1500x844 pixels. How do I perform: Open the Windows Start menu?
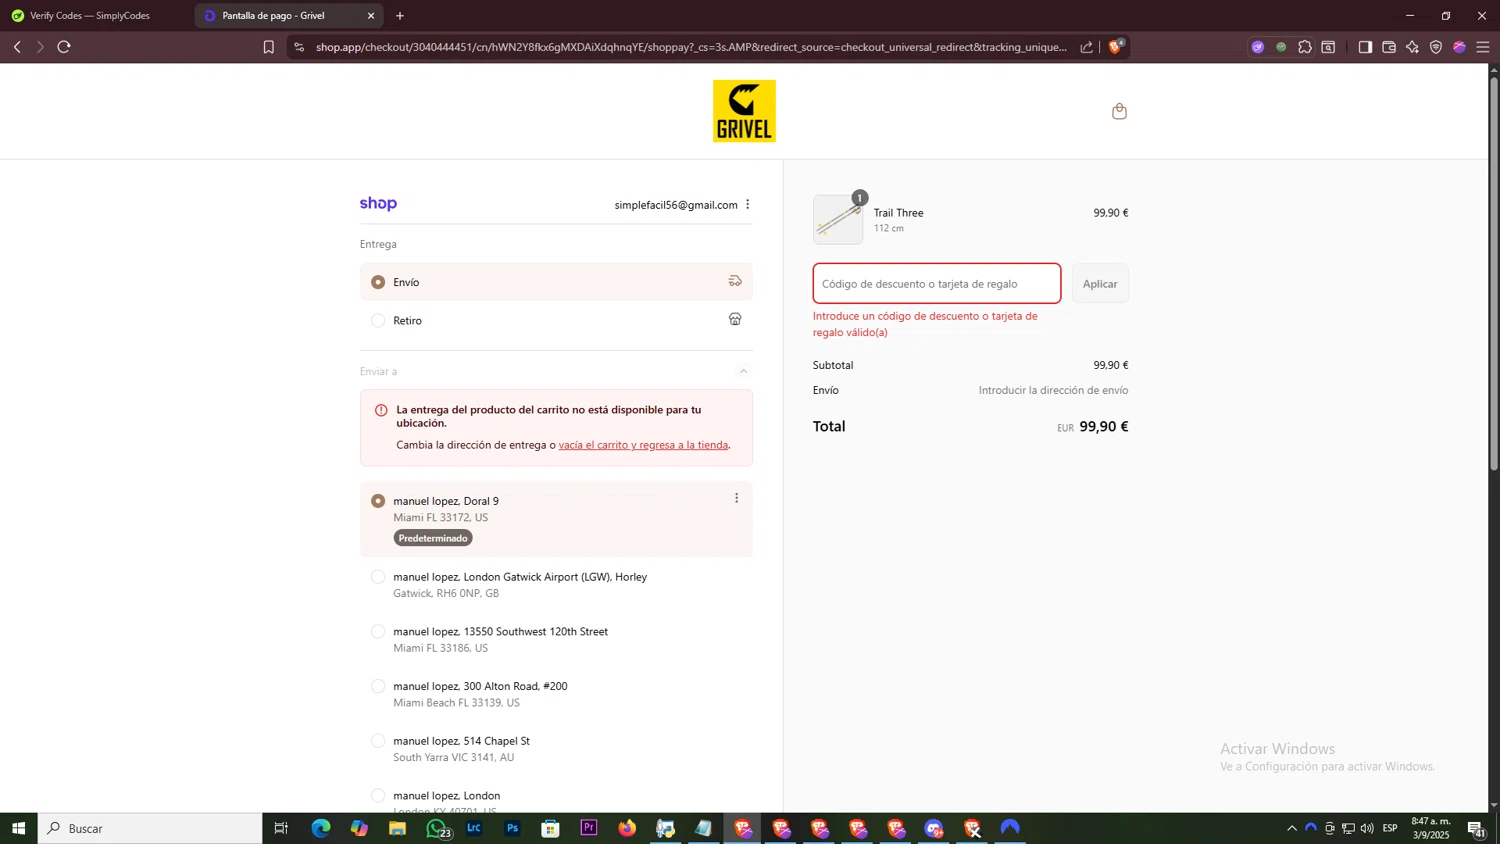pos(18,828)
